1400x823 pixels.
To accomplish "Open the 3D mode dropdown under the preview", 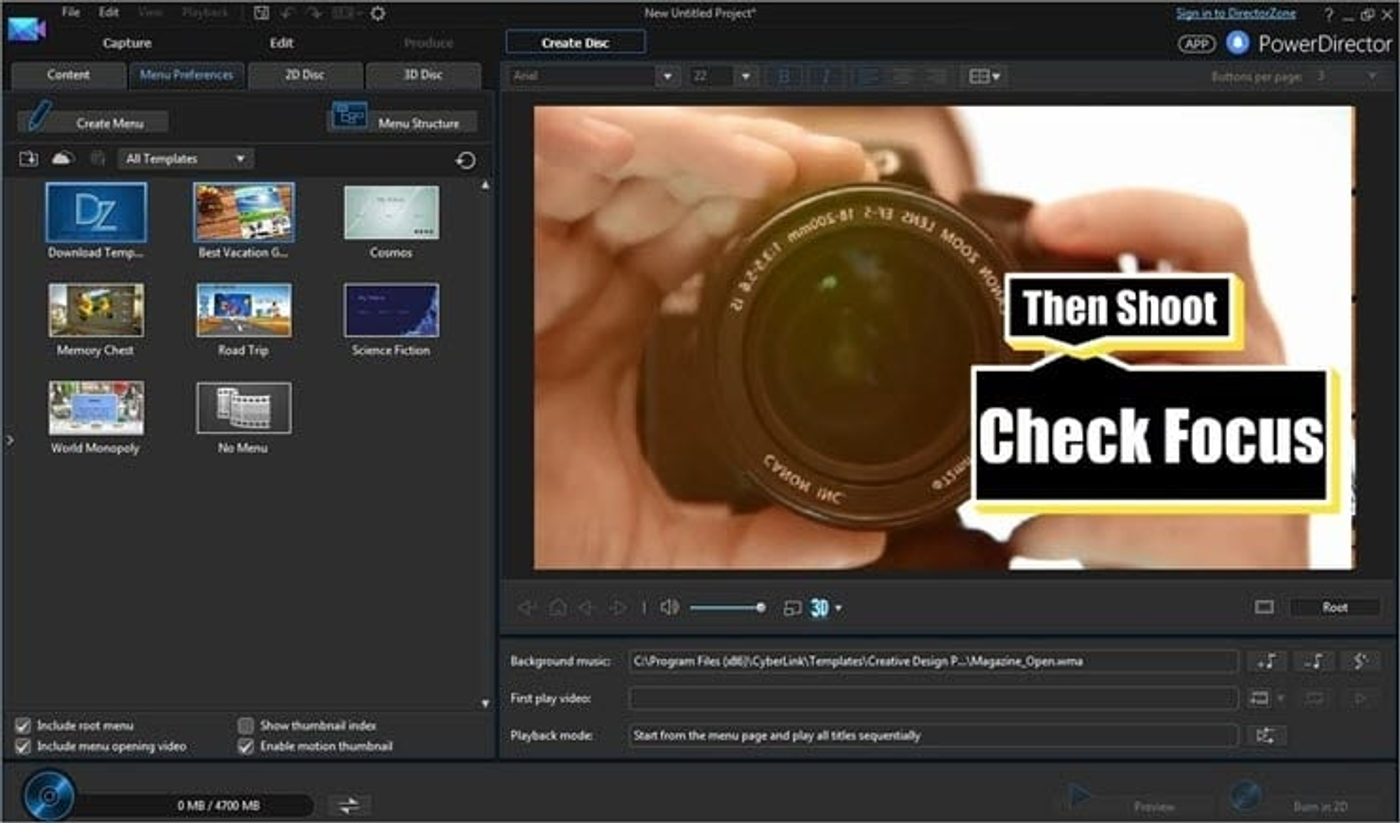I will point(824,606).
